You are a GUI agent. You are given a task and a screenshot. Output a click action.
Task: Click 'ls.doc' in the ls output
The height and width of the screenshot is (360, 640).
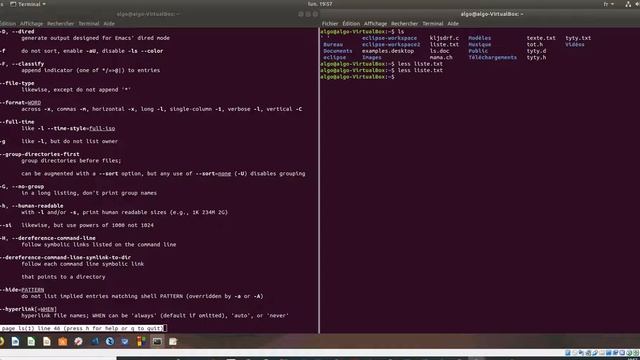[440, 51]
